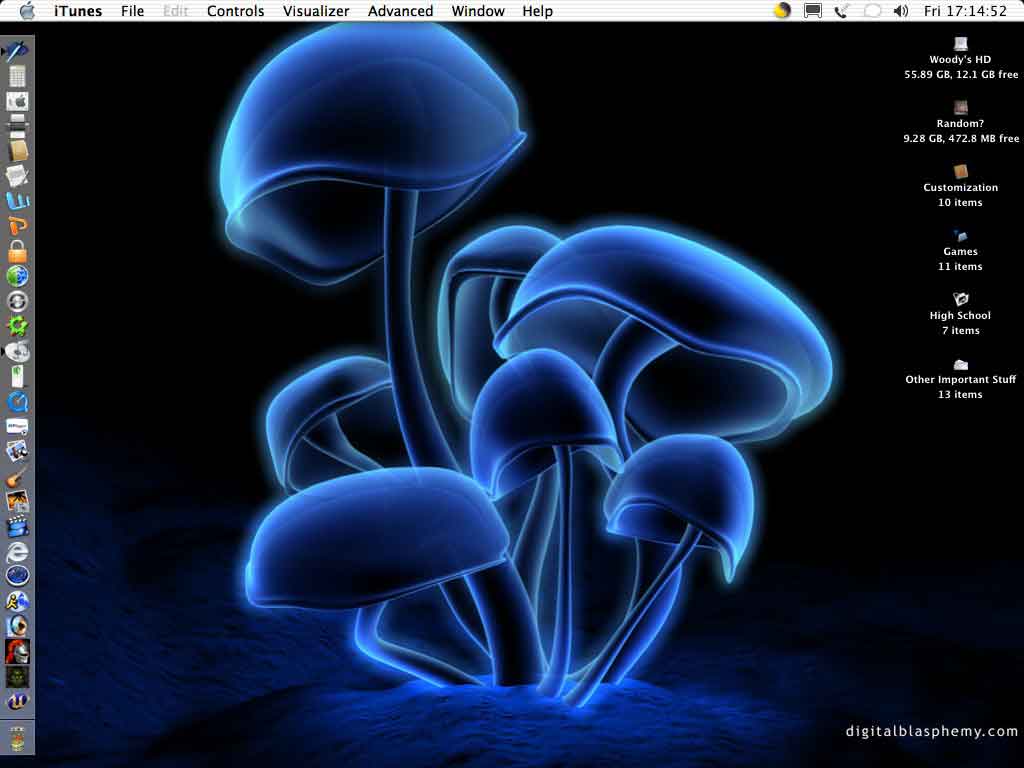This screenshot has width=1024, height=768.
Task: Click the moon phase menu bar icon
Action: pos(782,10)
